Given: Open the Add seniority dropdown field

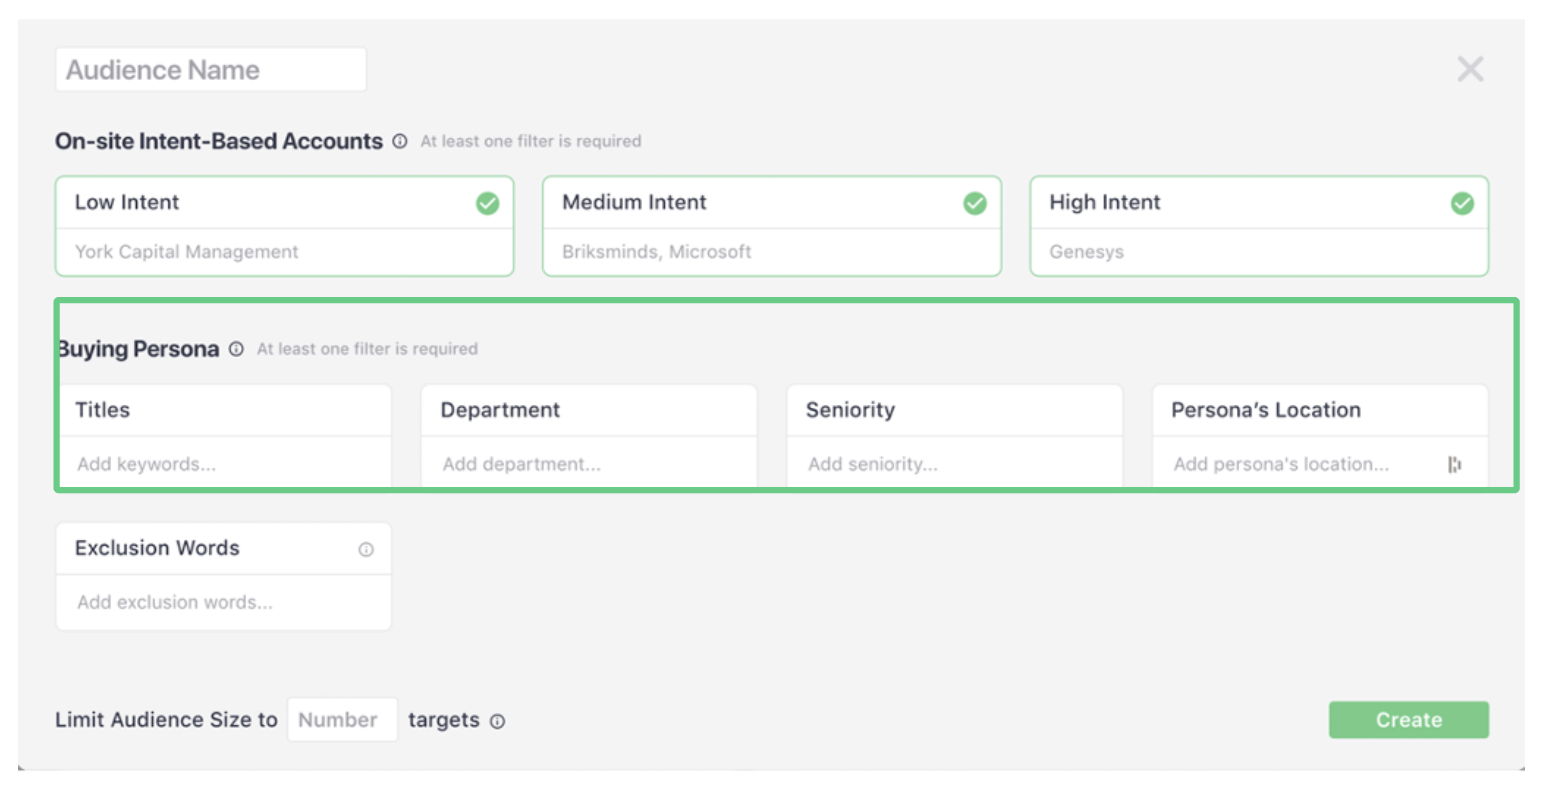Looking at the screenshot, I should click(x=953, y=464).
